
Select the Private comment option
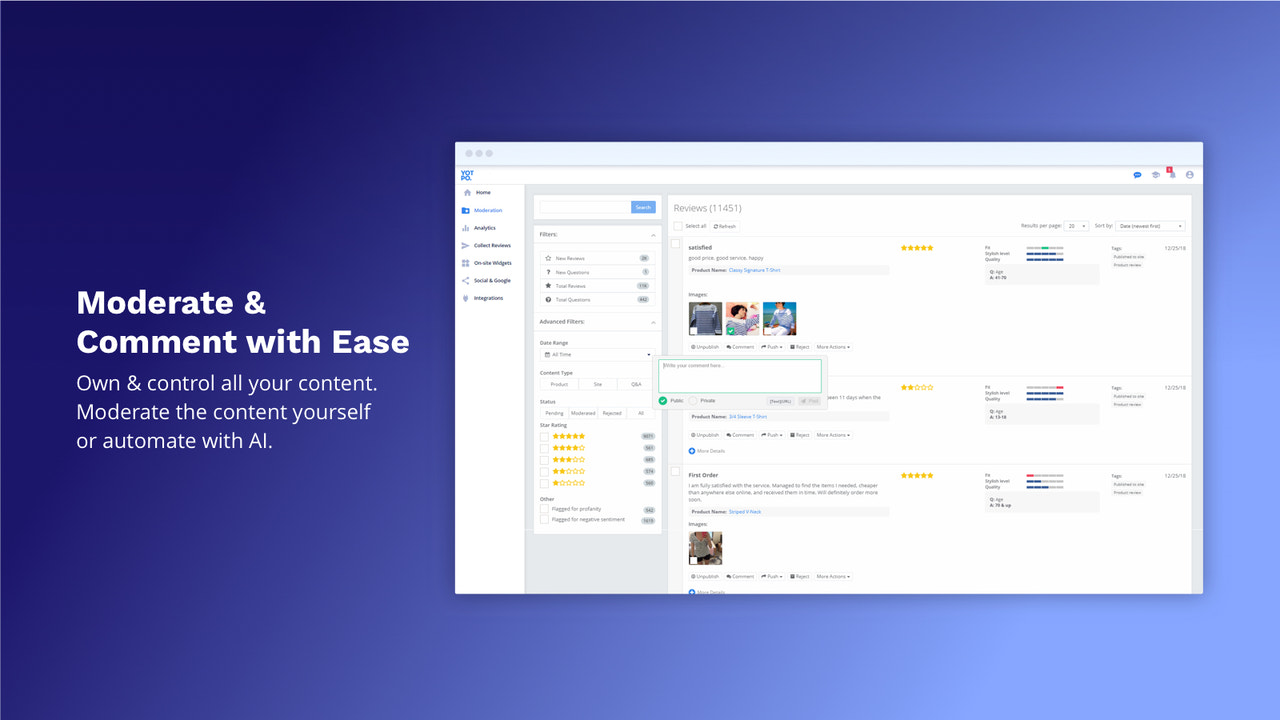coord(693,400)
